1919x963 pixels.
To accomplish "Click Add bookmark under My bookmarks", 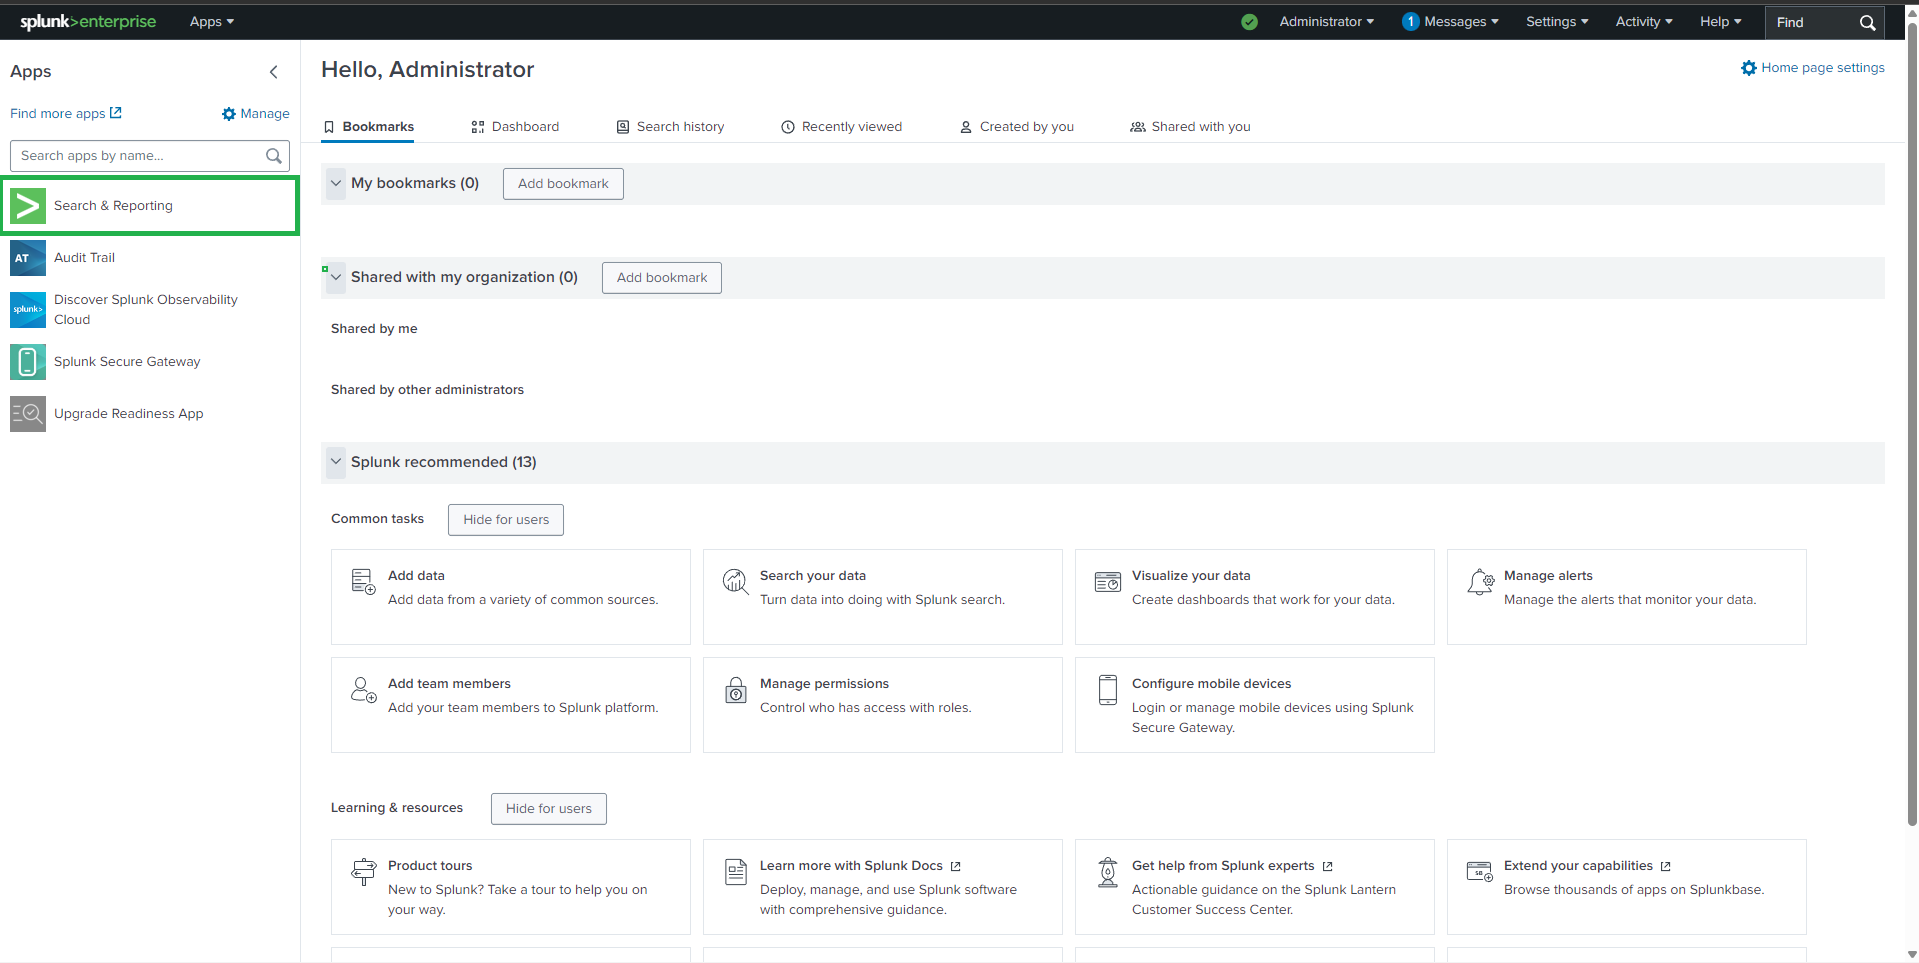I will (x=563, y=184).
